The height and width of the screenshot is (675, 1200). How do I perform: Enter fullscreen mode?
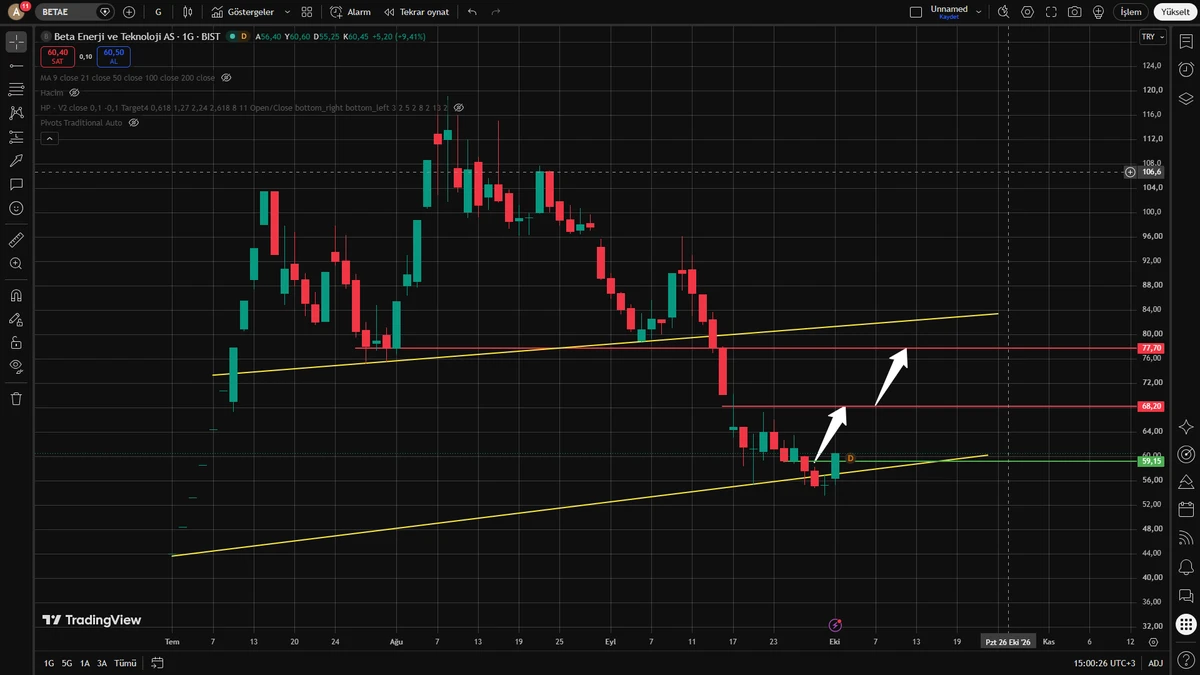point(1051,12)
